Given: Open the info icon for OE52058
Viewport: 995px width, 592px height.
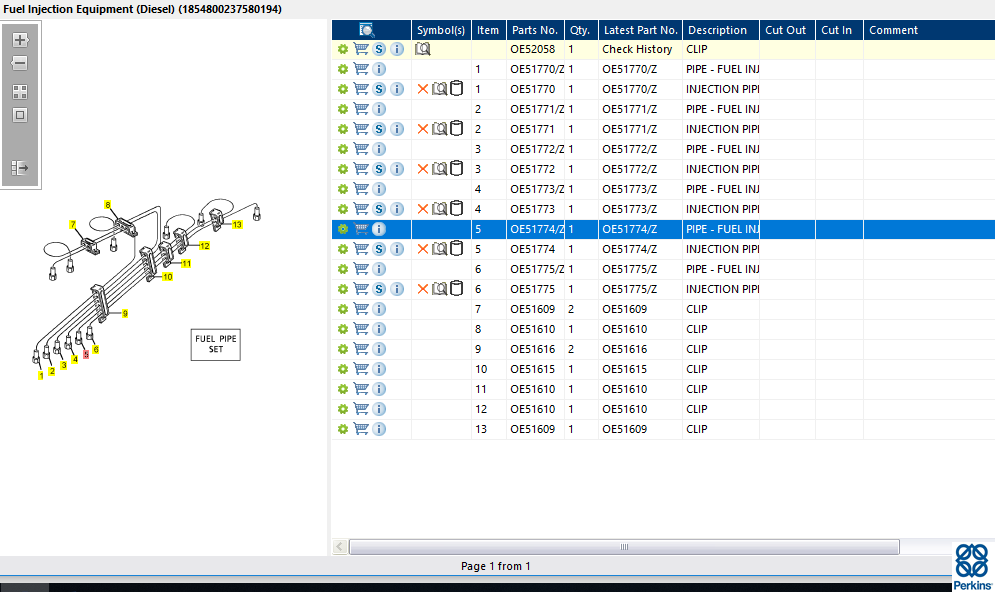Looking at the screenshot, I should 397,49.
